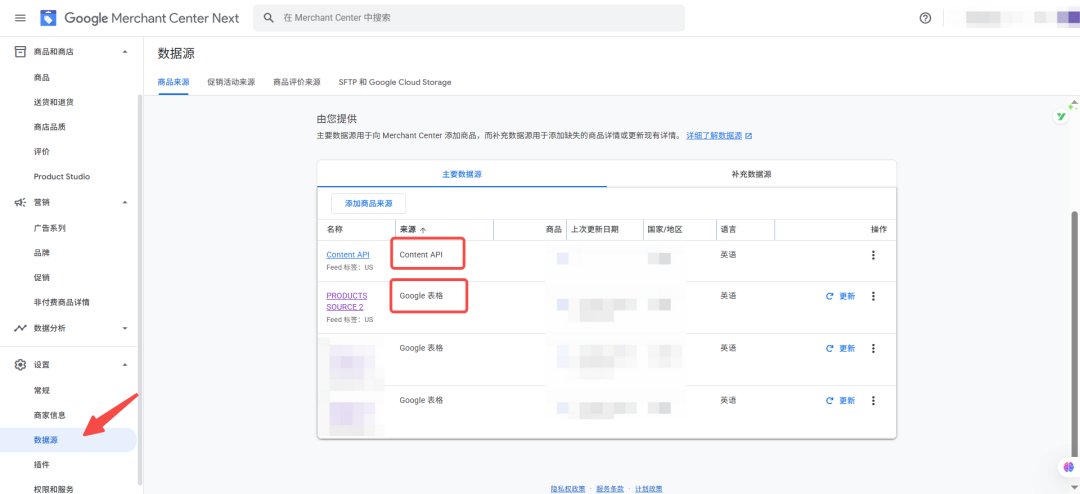Click 英语 in the Content API row
1080x494 pixels.
(x=728, y=255)
